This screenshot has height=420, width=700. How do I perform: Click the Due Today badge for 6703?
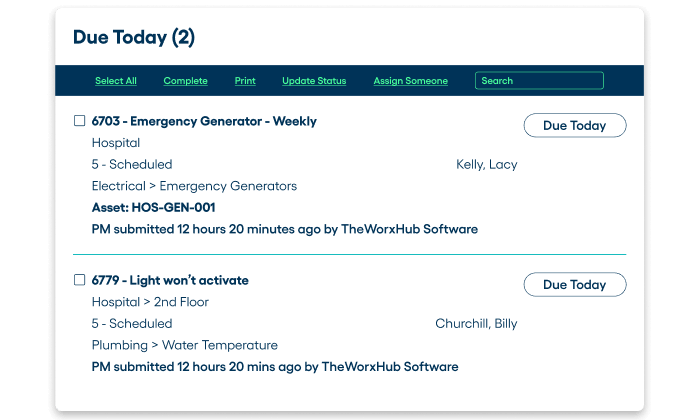575,125
